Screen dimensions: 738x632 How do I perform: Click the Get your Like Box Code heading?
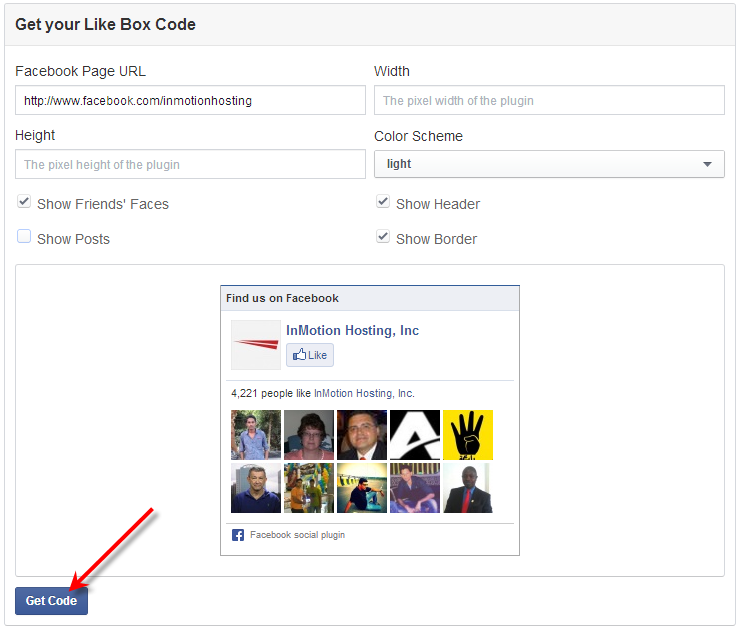105,24
